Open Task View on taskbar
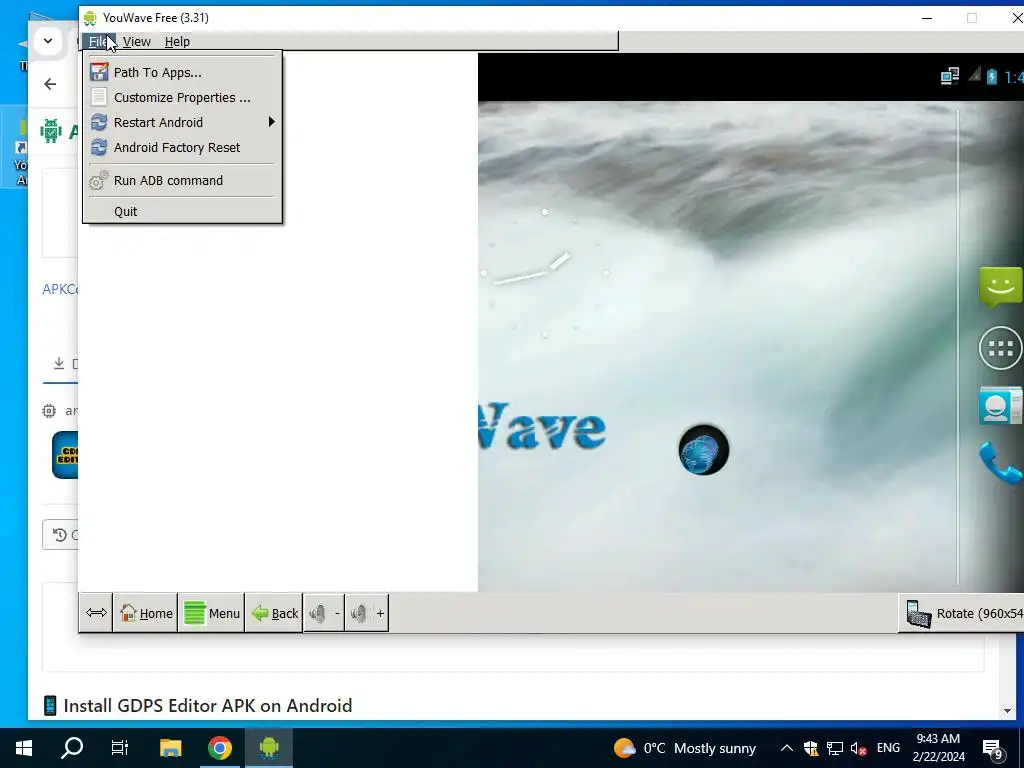 click(120, 748)
